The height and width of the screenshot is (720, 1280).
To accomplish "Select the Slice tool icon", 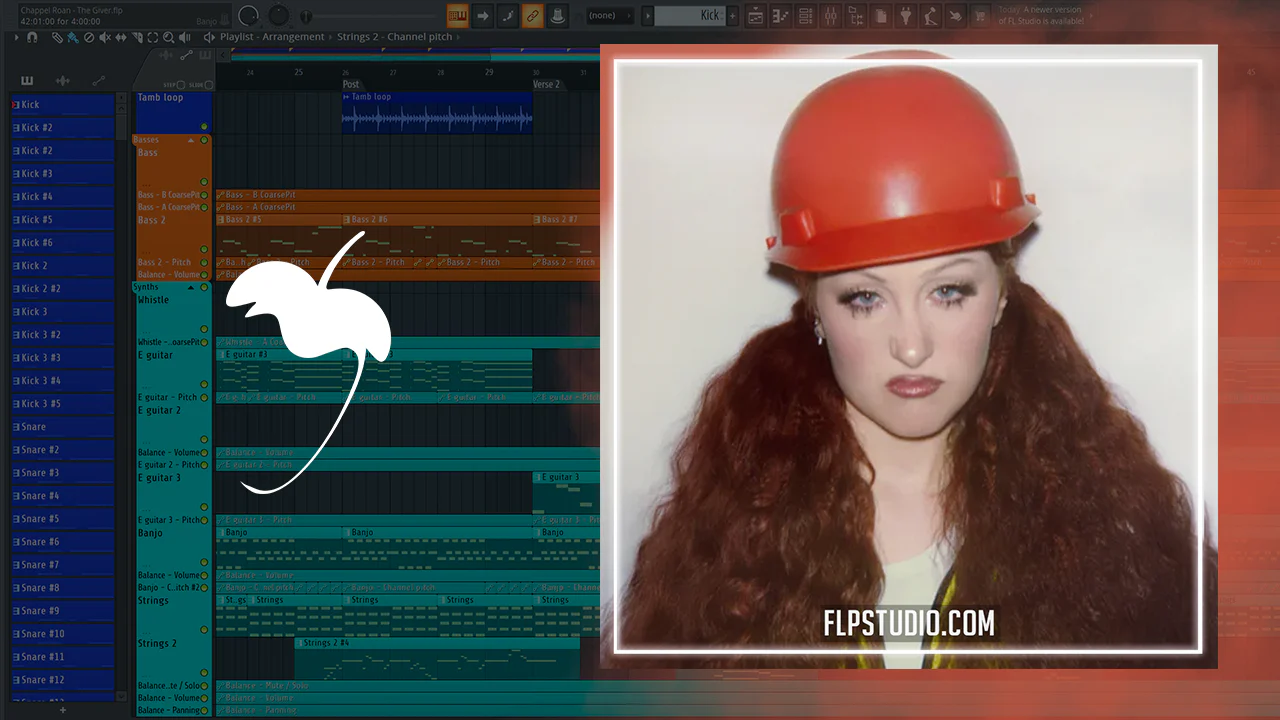I will [137, 37].
